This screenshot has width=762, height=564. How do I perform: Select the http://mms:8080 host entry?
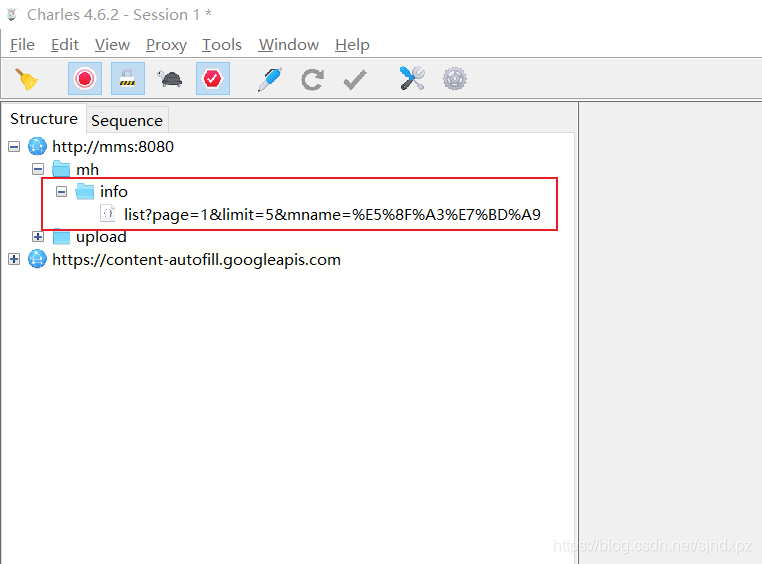(x=113, y=146)
